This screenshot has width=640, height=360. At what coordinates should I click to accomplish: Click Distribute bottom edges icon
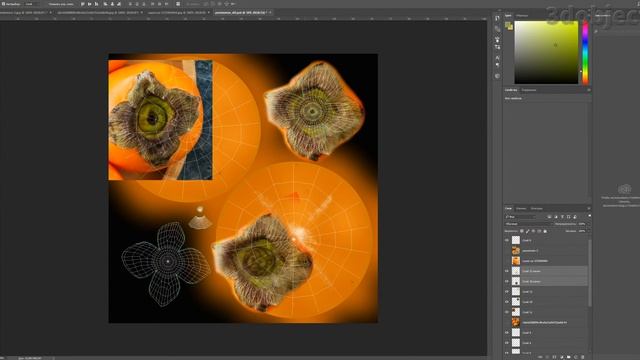click(144, 4)
